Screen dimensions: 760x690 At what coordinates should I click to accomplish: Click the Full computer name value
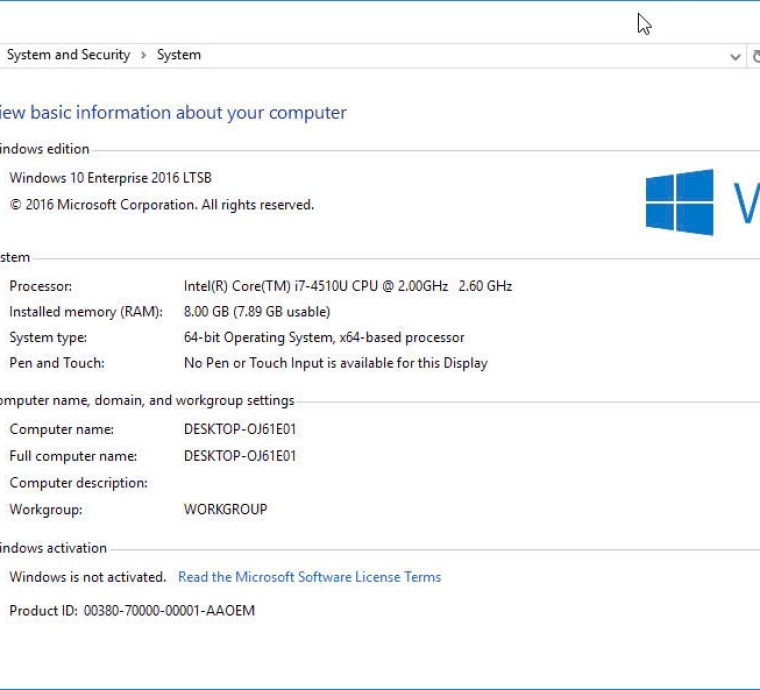[x=240, y=456]
